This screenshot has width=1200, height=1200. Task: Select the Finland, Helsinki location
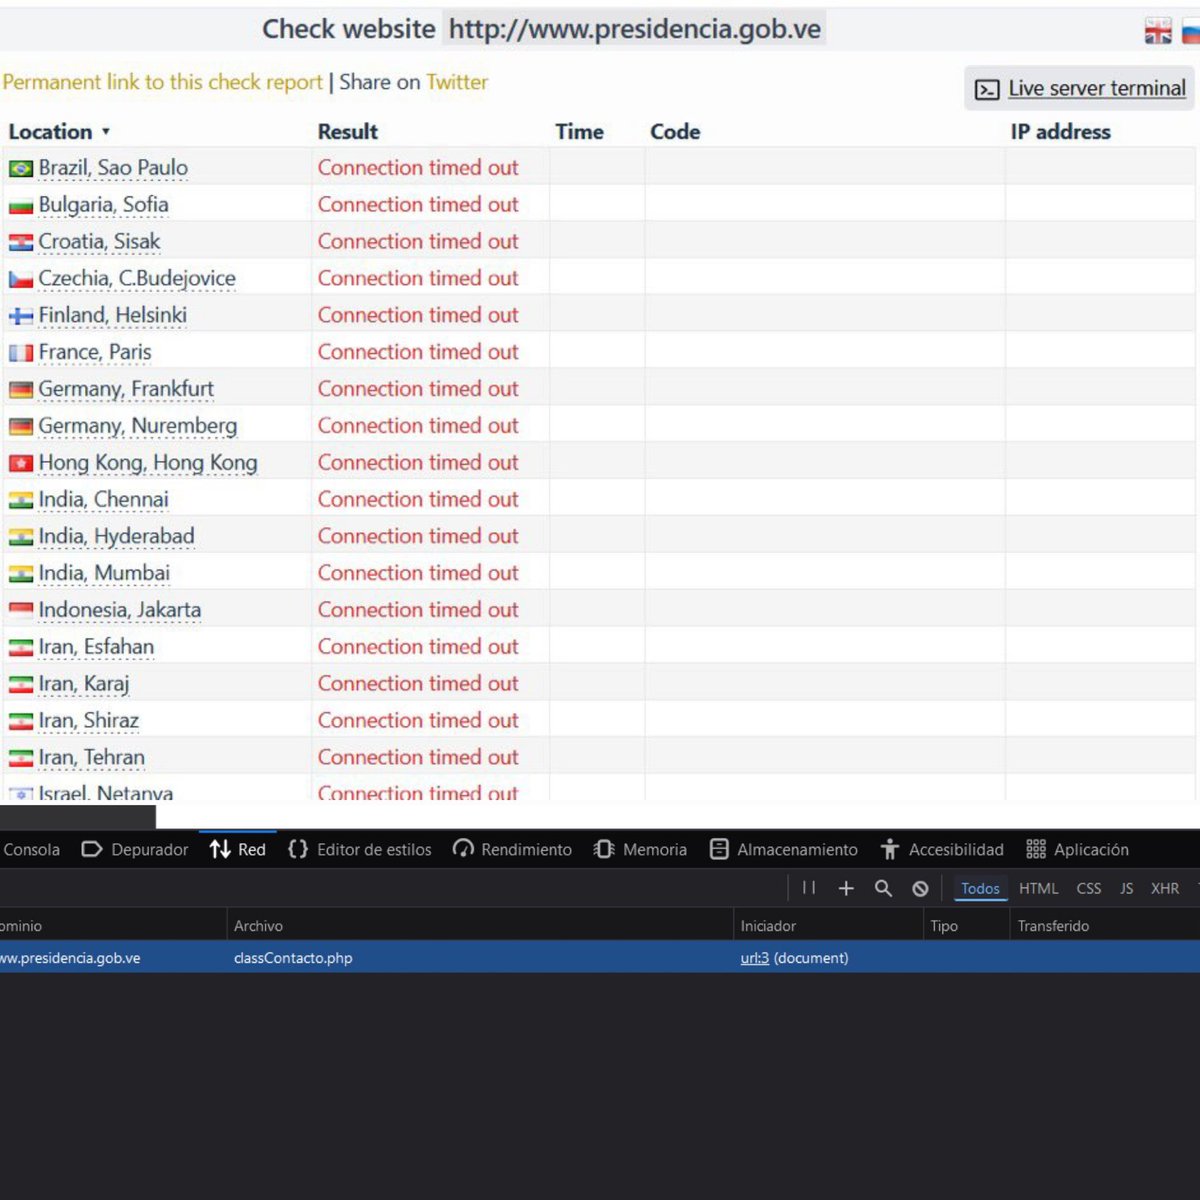[x=112, y=315]
